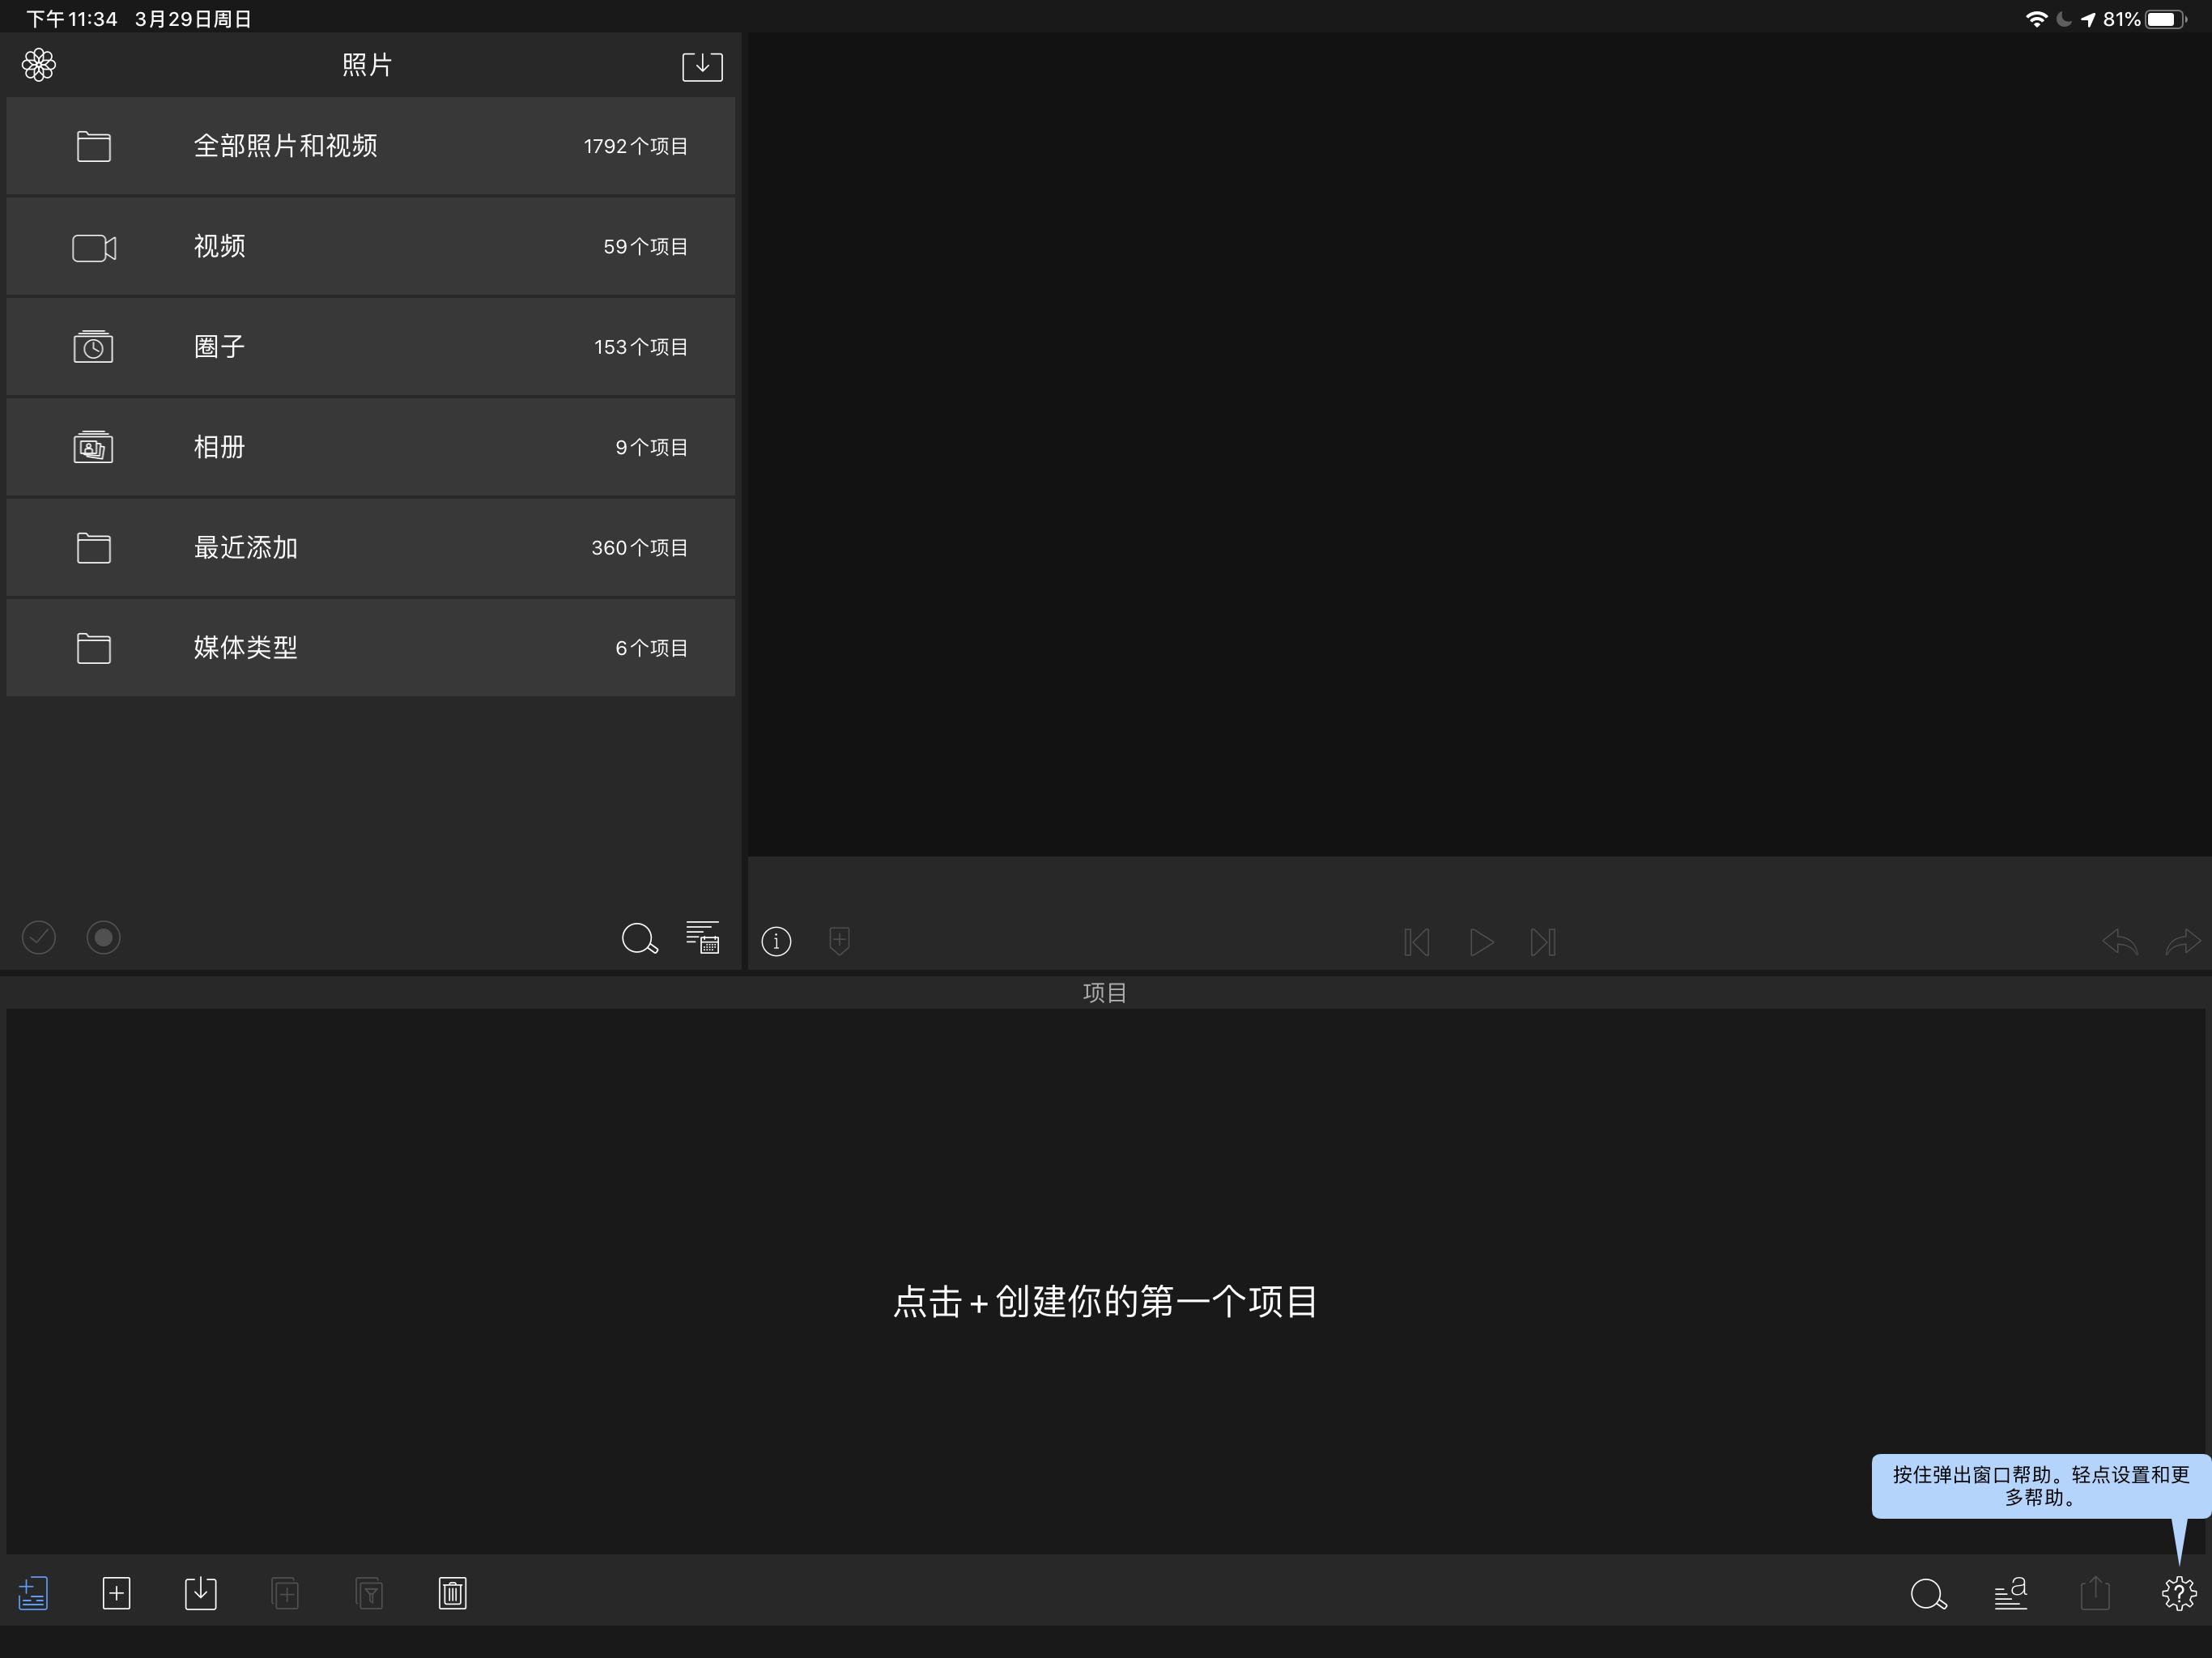The height and width of the screenshot is (1658, 2212).
Task: Undo the last action
Action: 2120,941
